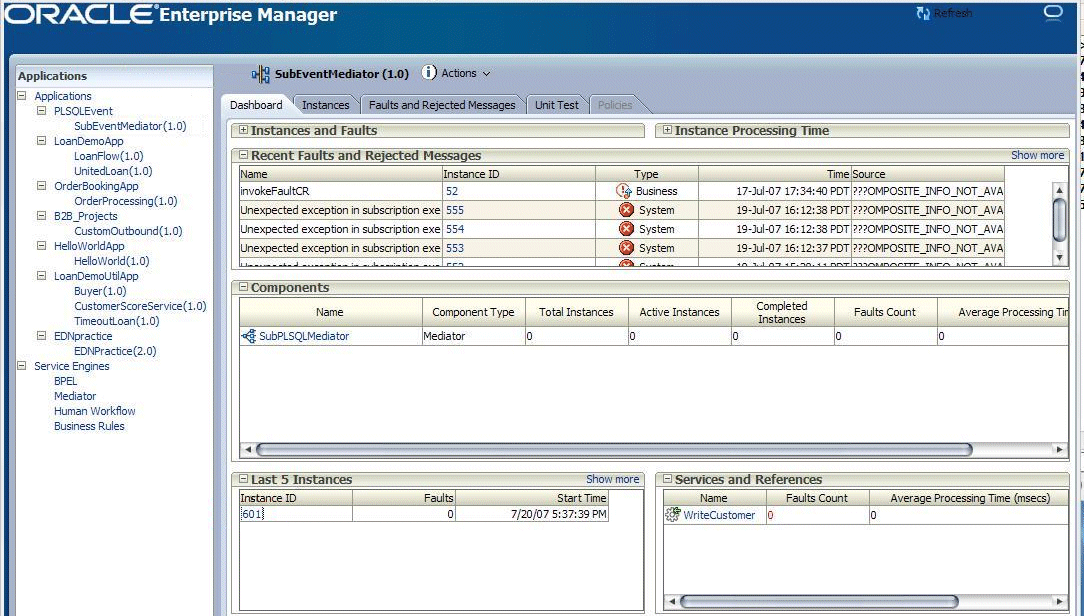Click the SubEventMediator composite icon in title
This screenshot has width=1084, height=616.
pyautogui.click(x=261, y=75)
